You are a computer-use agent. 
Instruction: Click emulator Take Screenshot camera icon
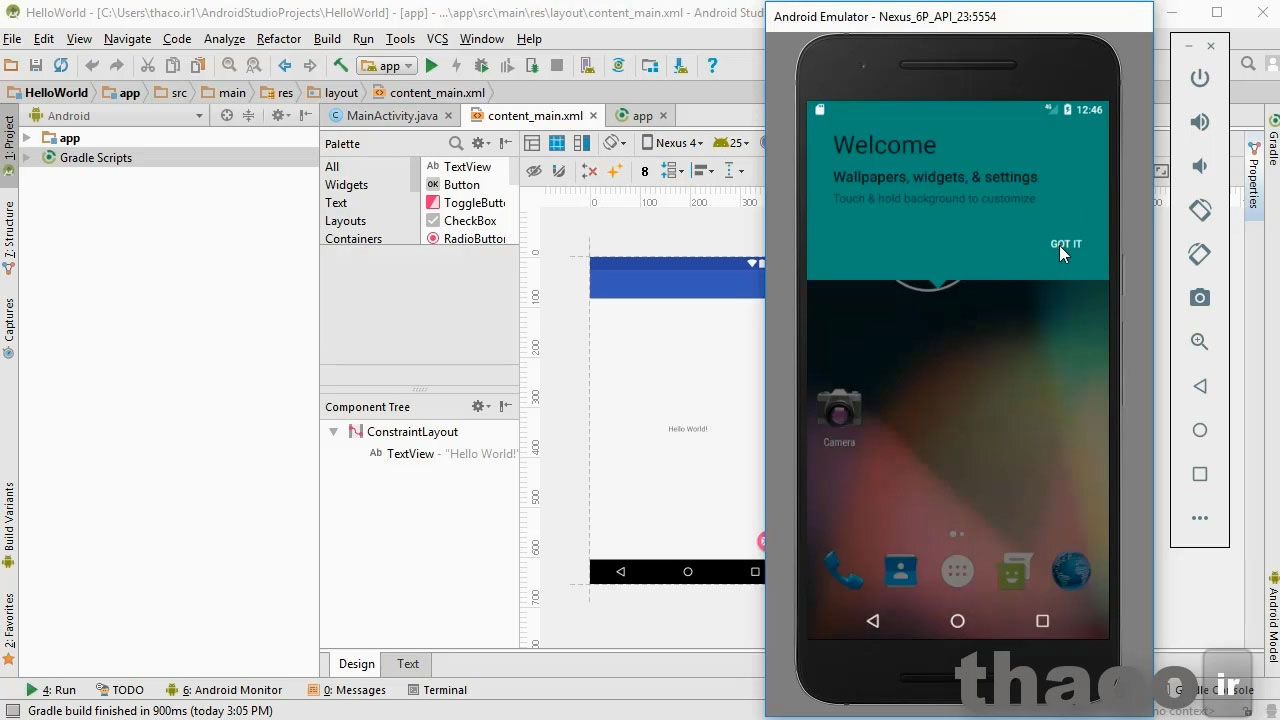coord(1200,298)
